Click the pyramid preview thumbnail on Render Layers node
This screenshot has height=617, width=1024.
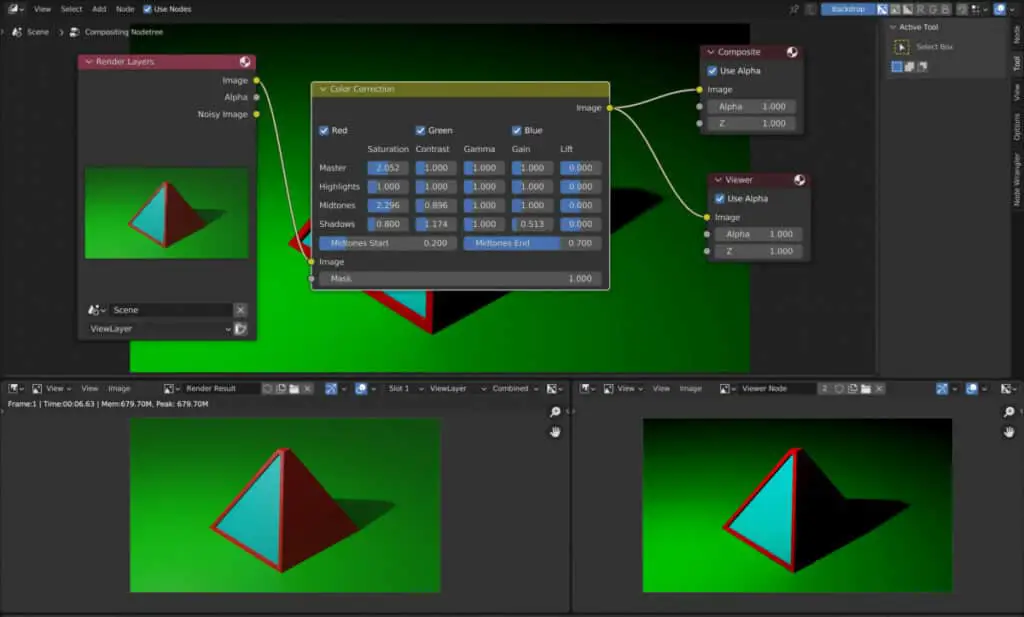pos(166,210)
